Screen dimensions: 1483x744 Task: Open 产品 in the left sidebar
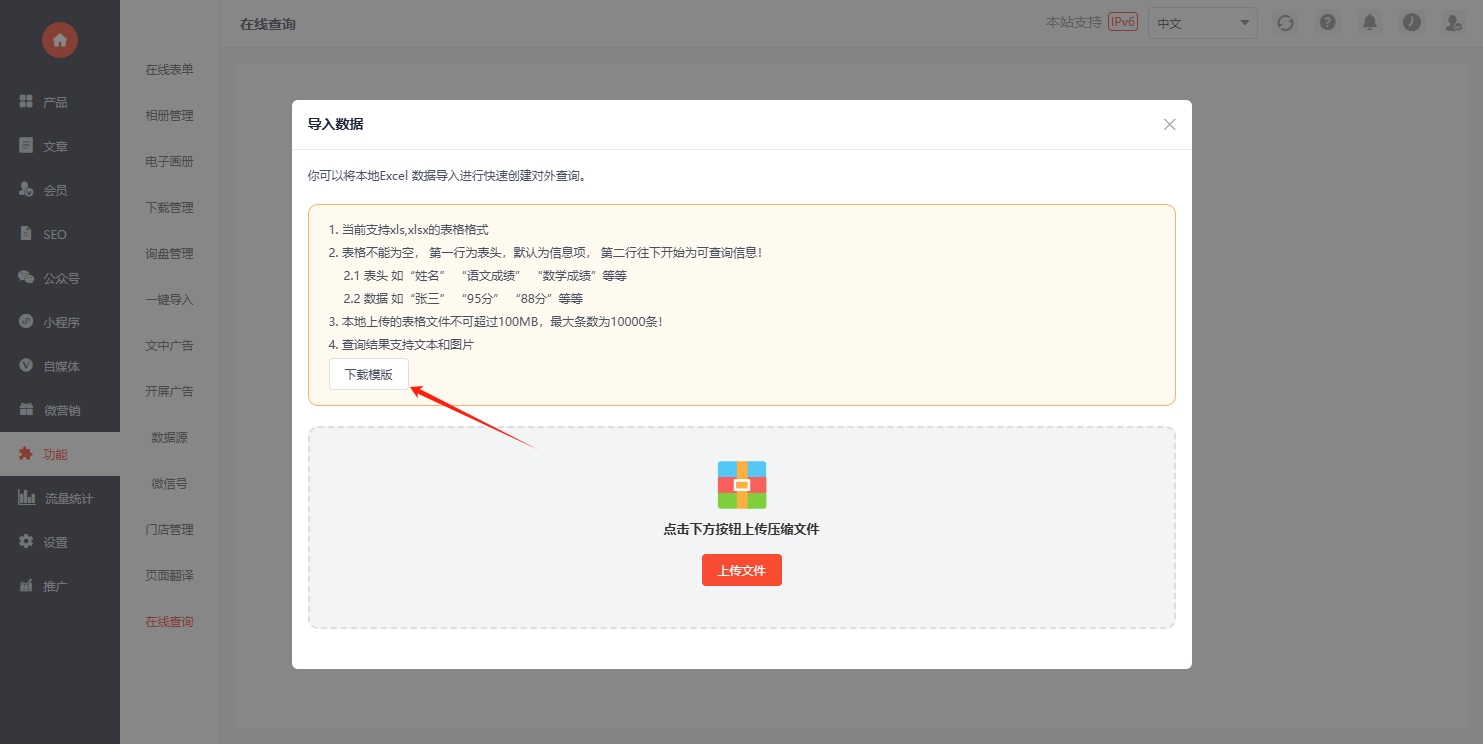point(55,102)
